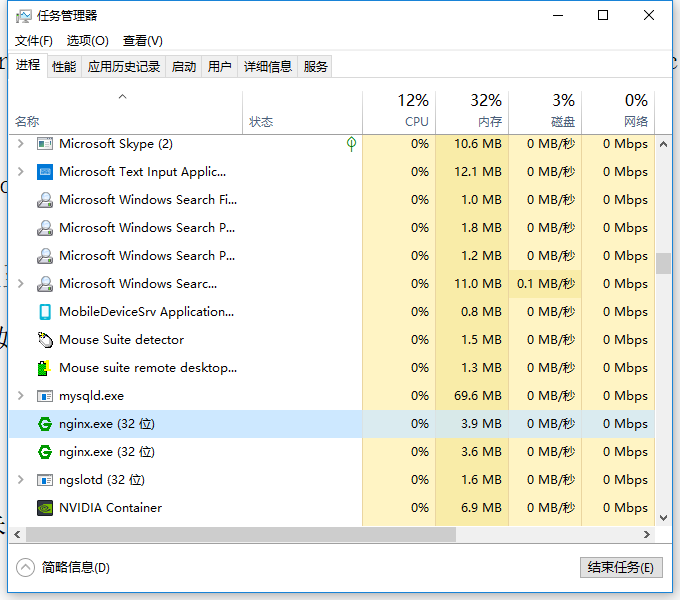The width and height of the screenshot is (680, 600).
Task: Sort by the 内存 column header
Action: point(472,113)
